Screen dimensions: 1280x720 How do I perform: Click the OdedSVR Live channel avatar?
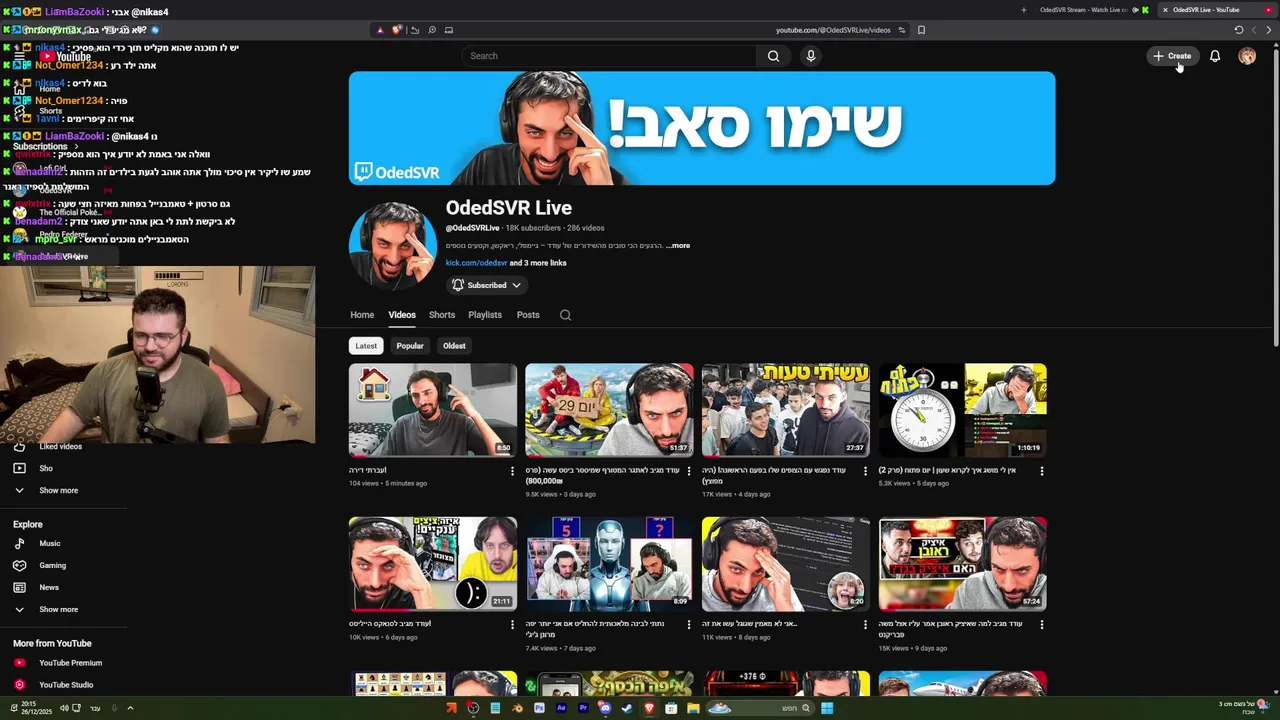393,246
